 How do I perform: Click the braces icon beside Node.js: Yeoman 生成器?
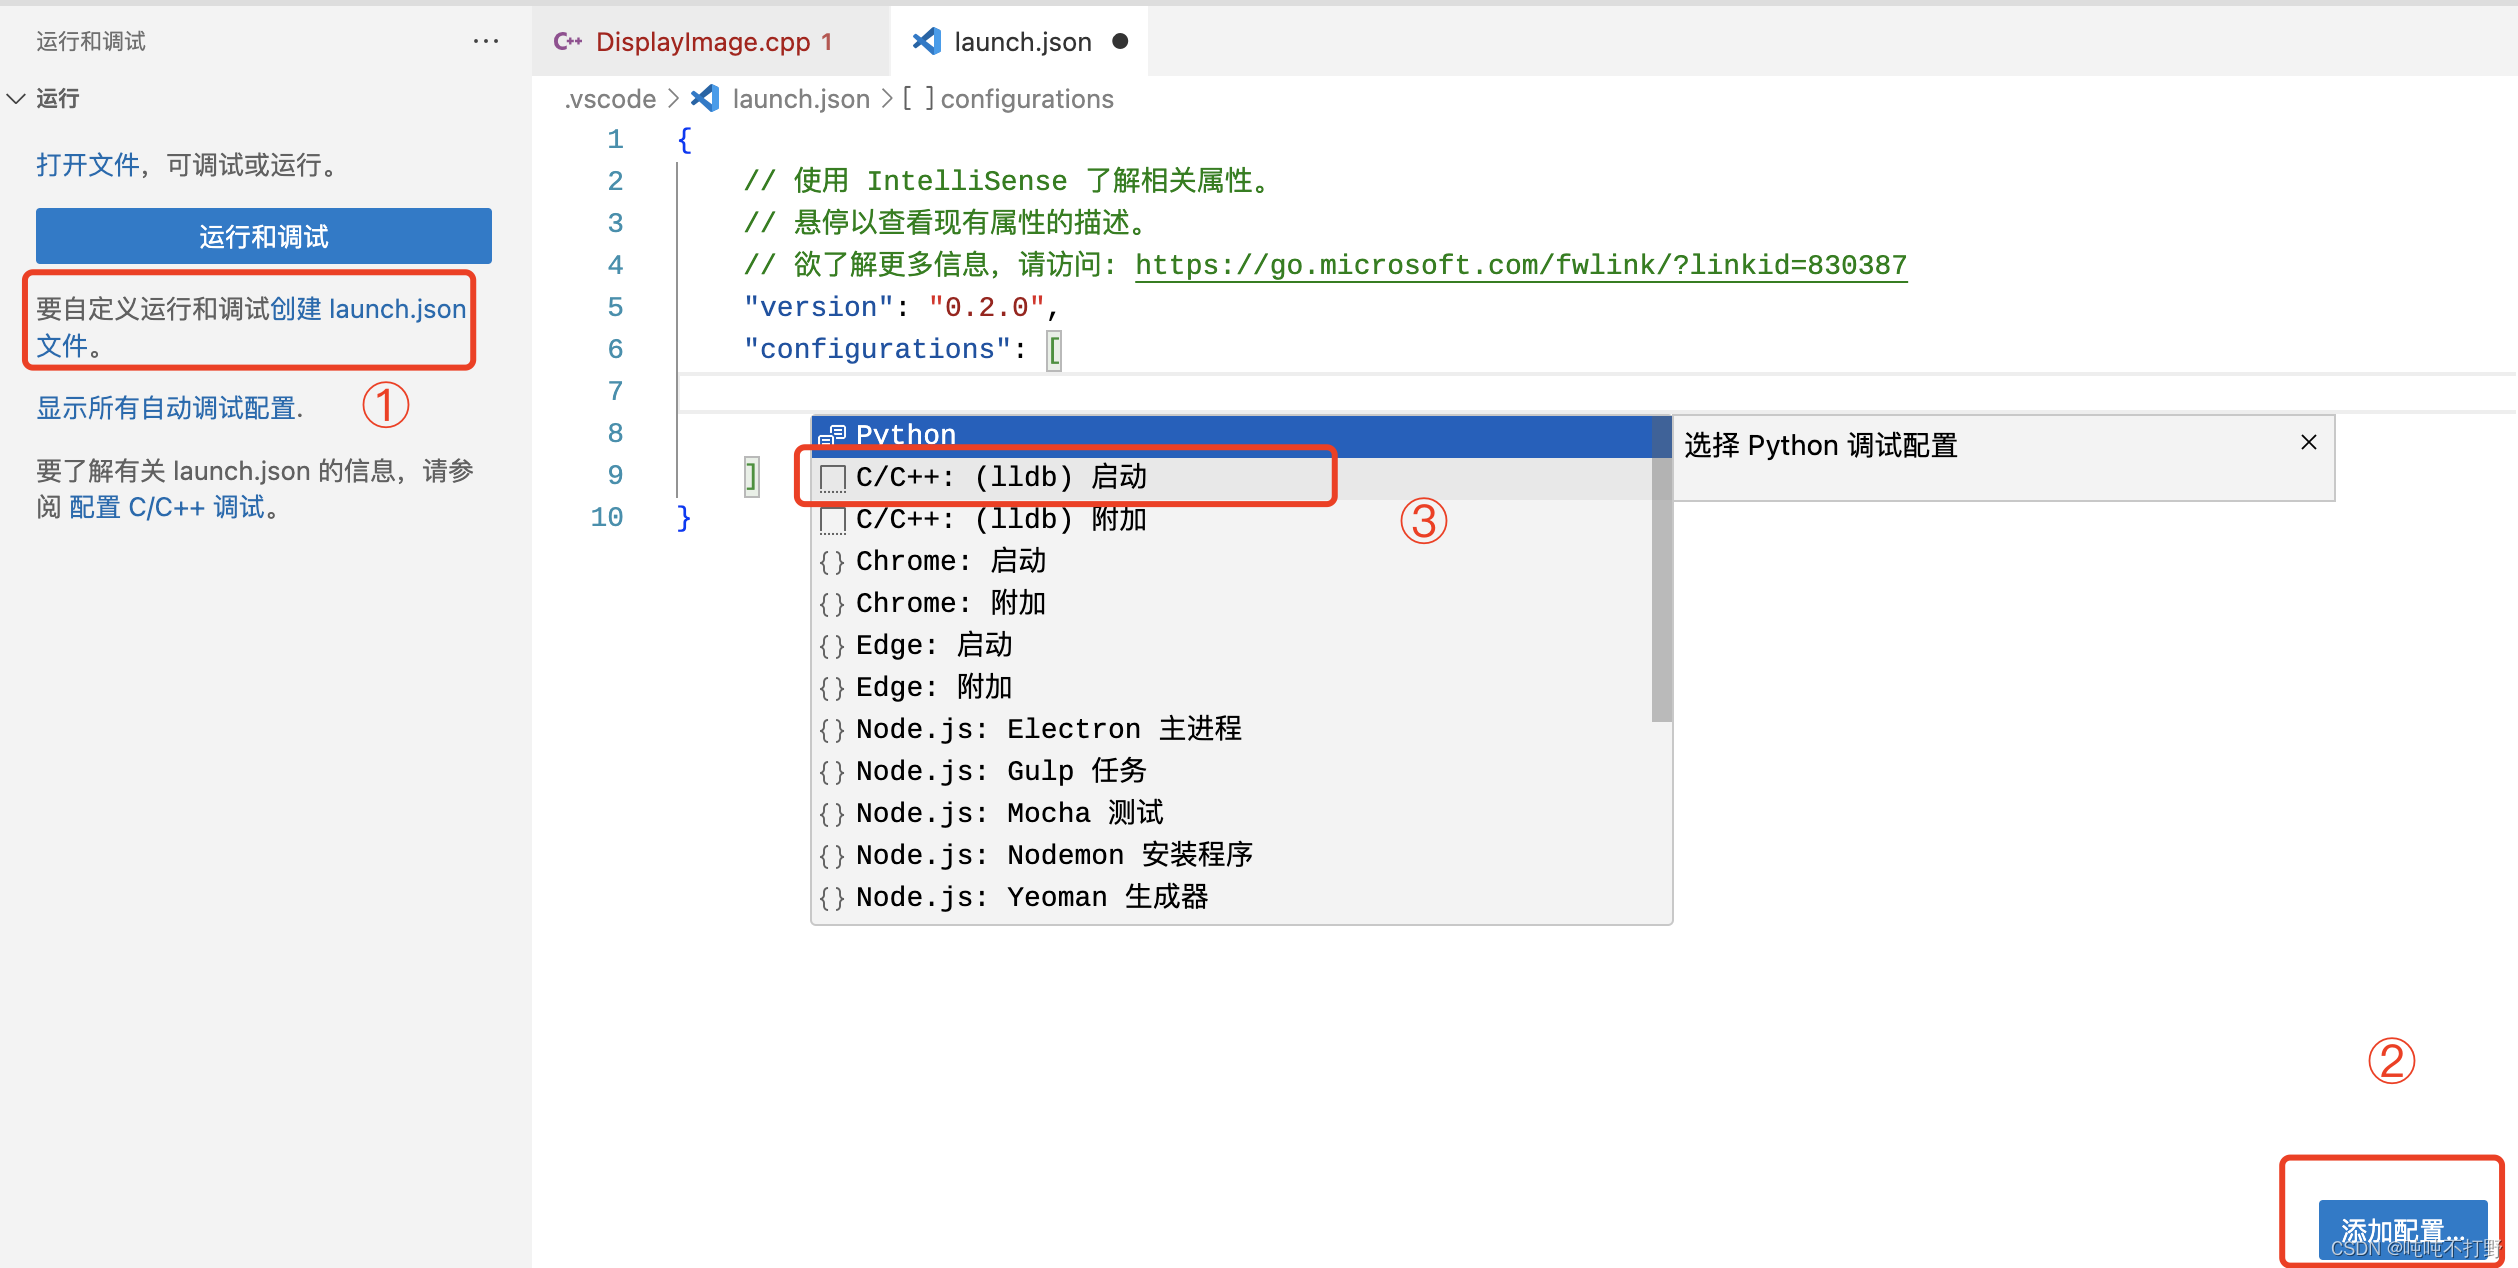832,898
